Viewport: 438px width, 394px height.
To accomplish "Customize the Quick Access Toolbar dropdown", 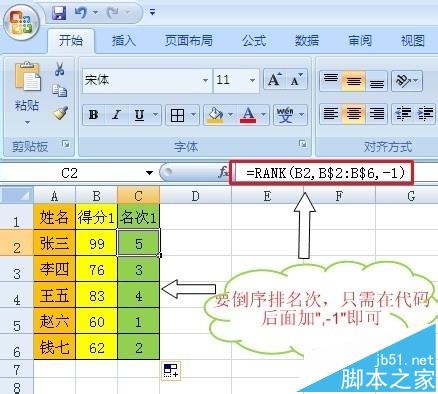I will click(x=152, y=13).
